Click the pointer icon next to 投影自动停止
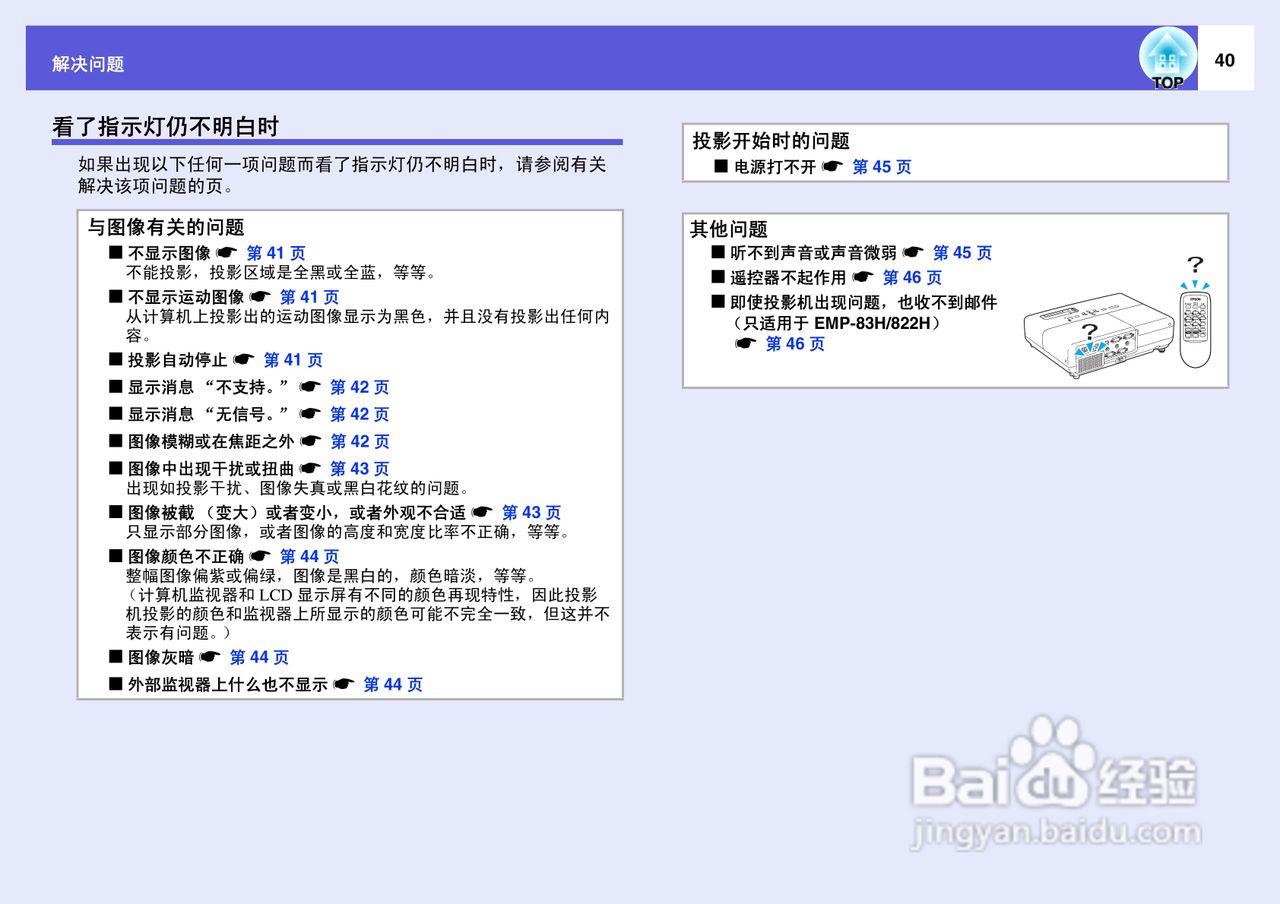The height and width of the screenshot is (904, 1280). pyautogui.click(x=246, y=359)
